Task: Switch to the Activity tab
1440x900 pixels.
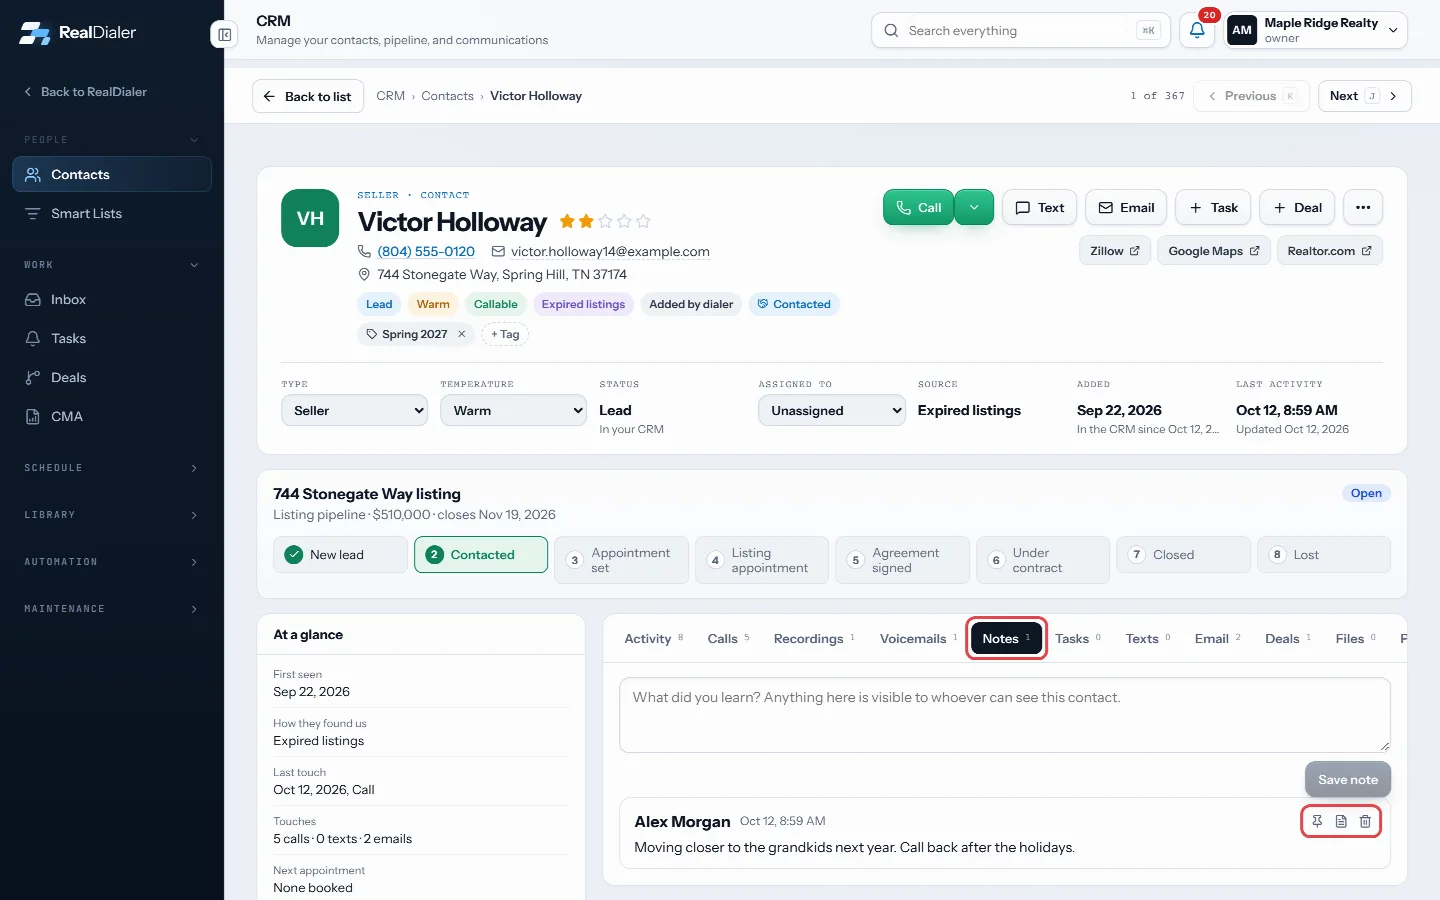Action: pos(653,638)
